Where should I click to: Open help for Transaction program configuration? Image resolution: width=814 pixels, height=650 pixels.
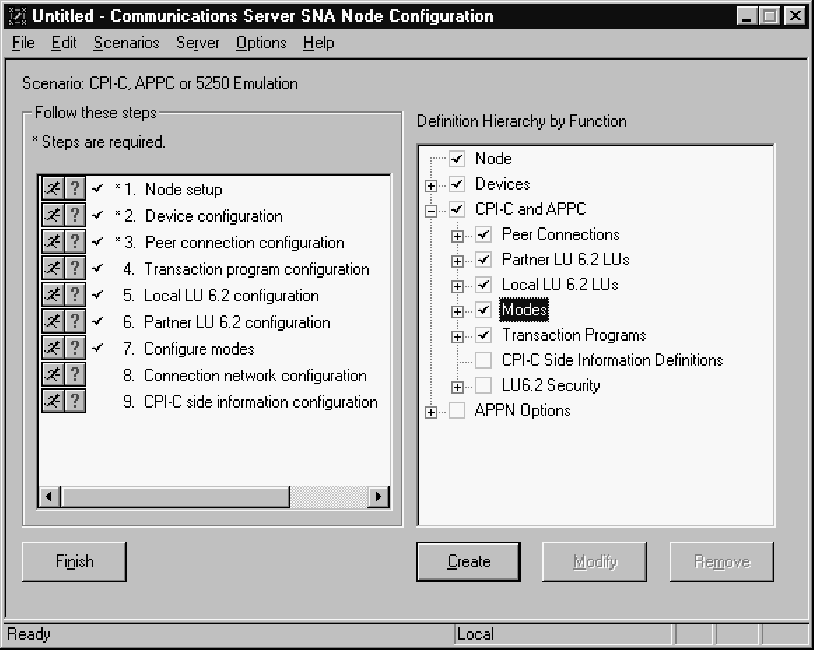75,268
